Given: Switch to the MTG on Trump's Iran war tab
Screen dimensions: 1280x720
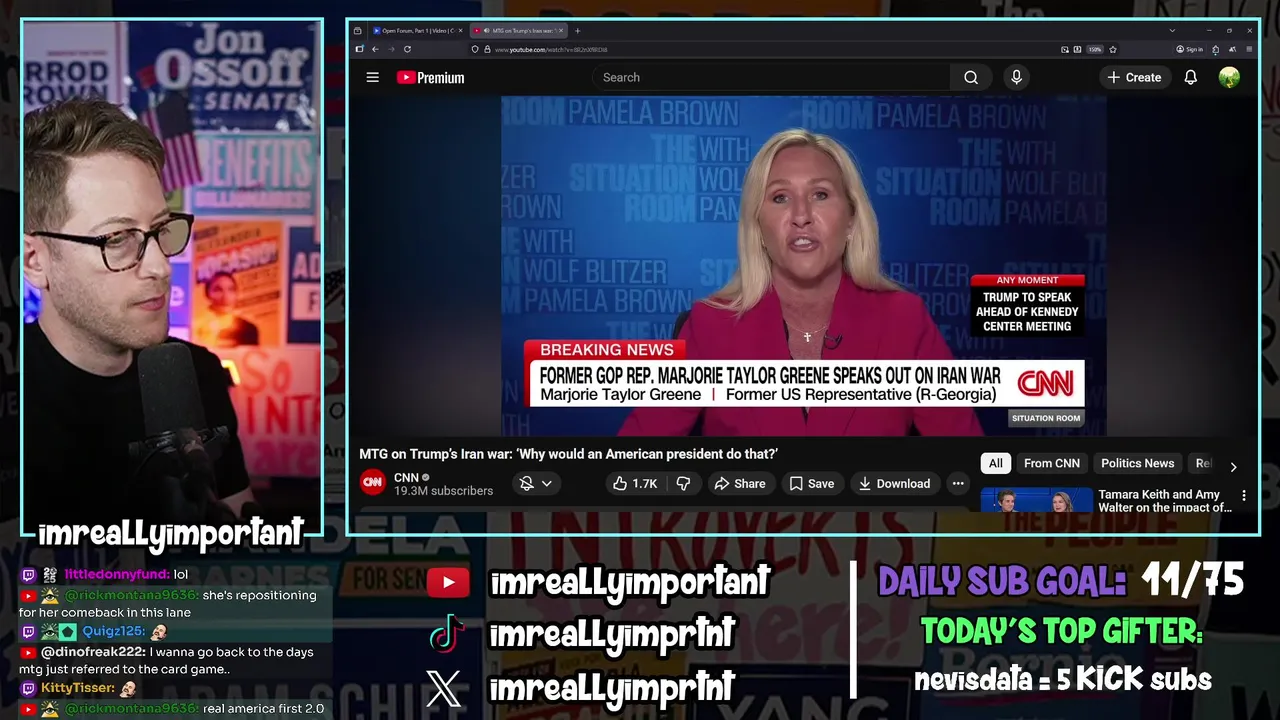Looking at the screenshot, I should (516, 31).
